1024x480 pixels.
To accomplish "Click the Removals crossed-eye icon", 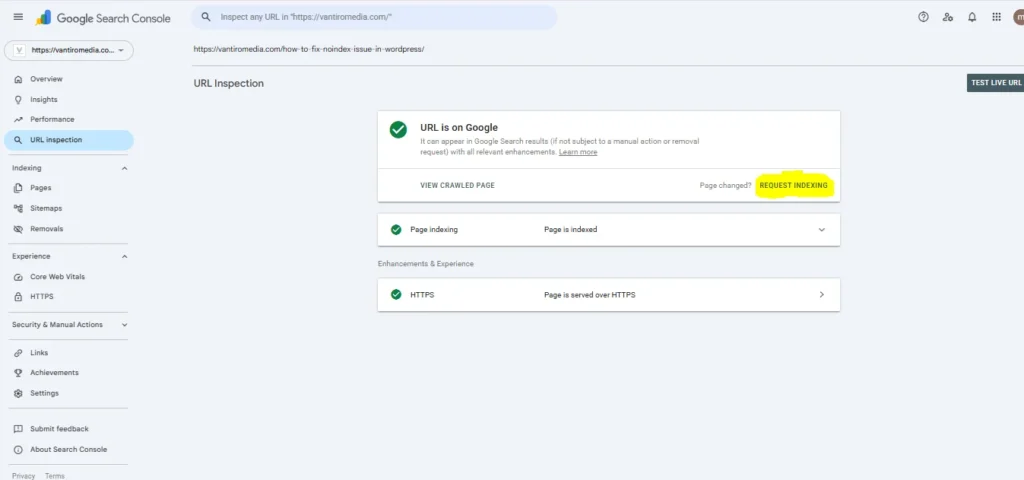I will pyautogui.click(x=18, y=229).
